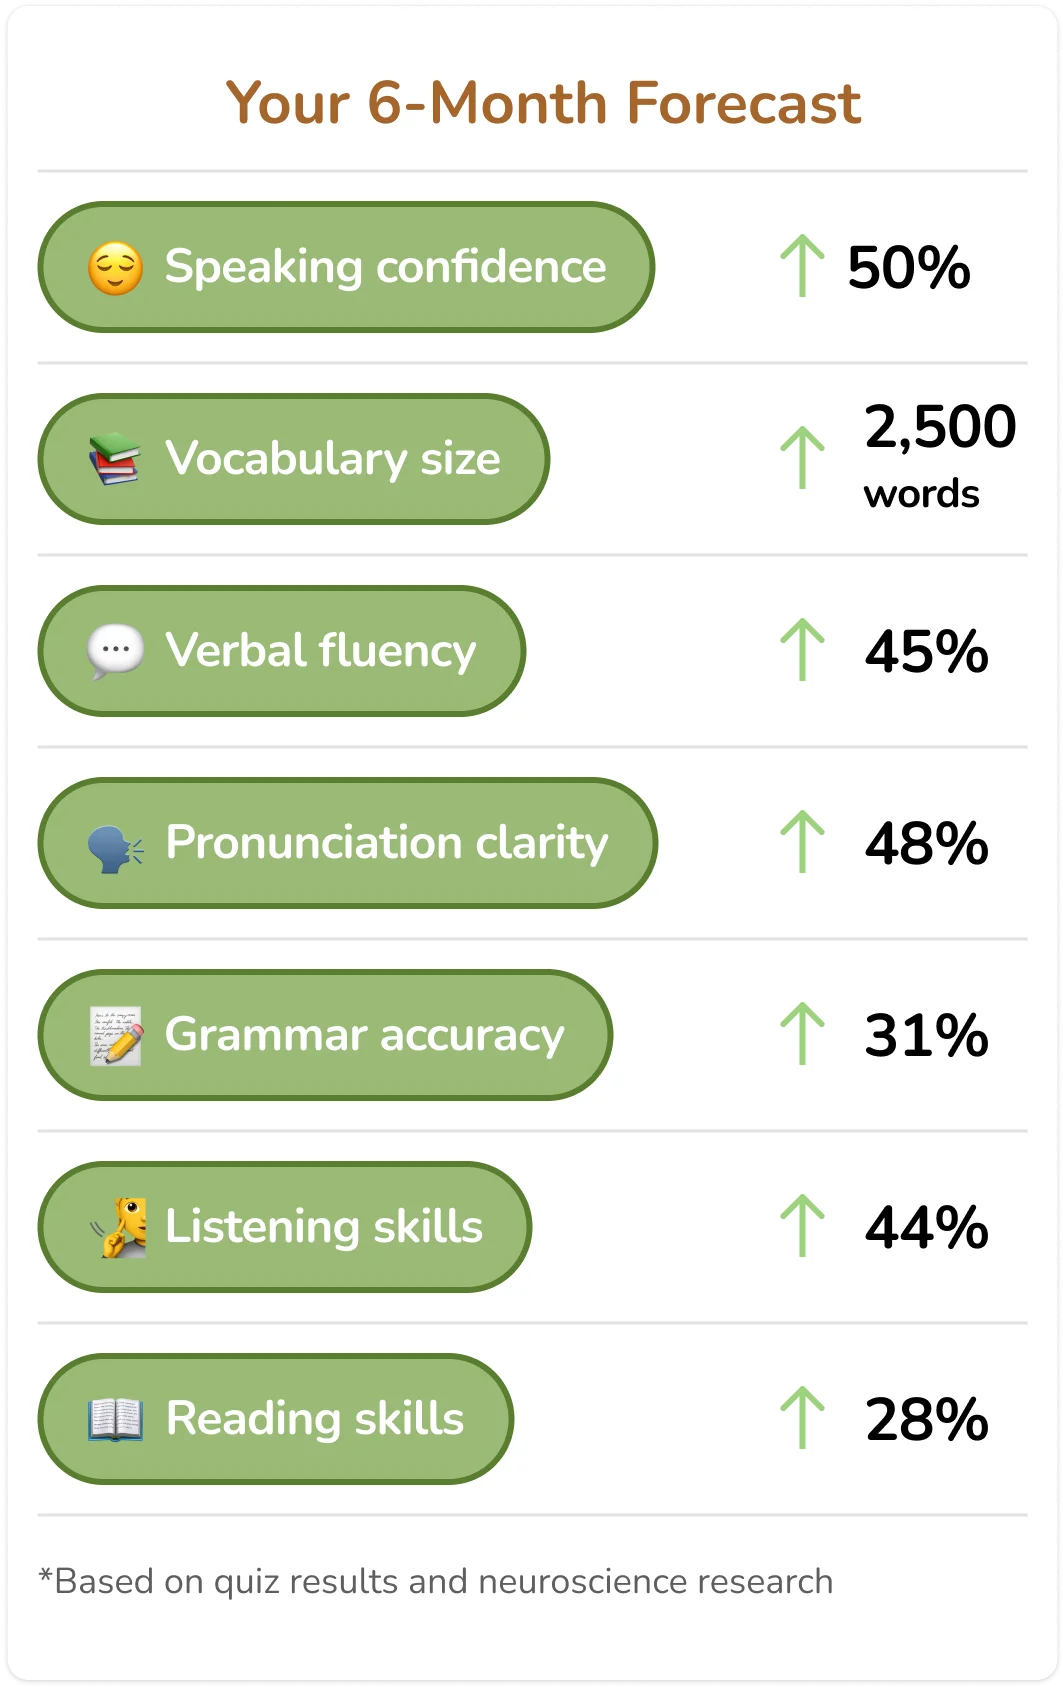Tap the Grammar accuracy pill
1063x1687 pixels.
tap(325, 1035)
